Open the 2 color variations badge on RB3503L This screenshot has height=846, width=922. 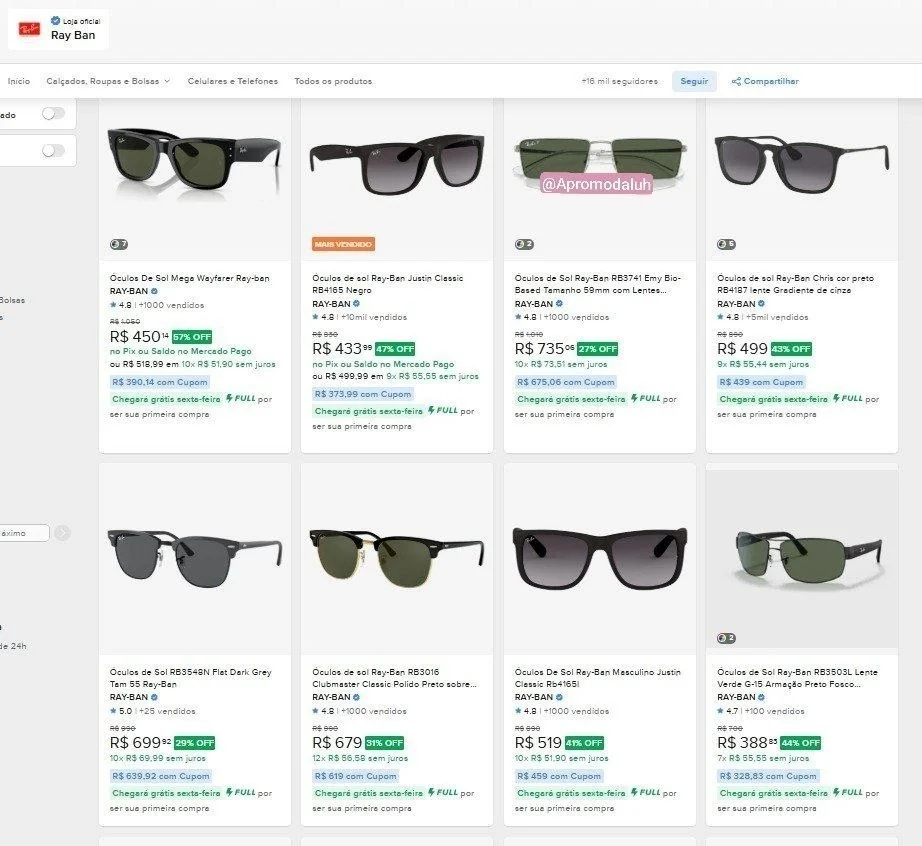click(x=726, y=638)
